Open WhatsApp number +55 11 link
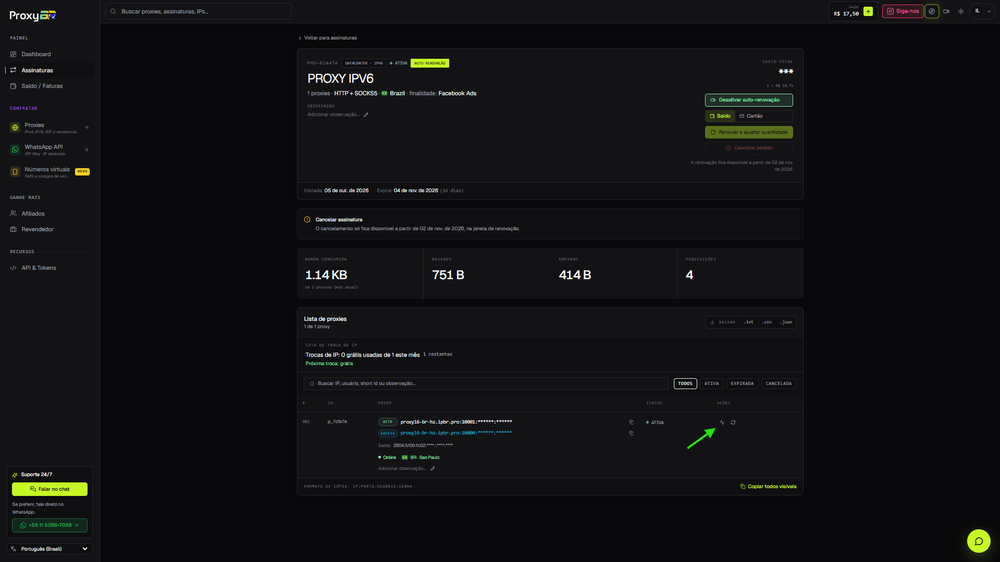 click(50, 526)
